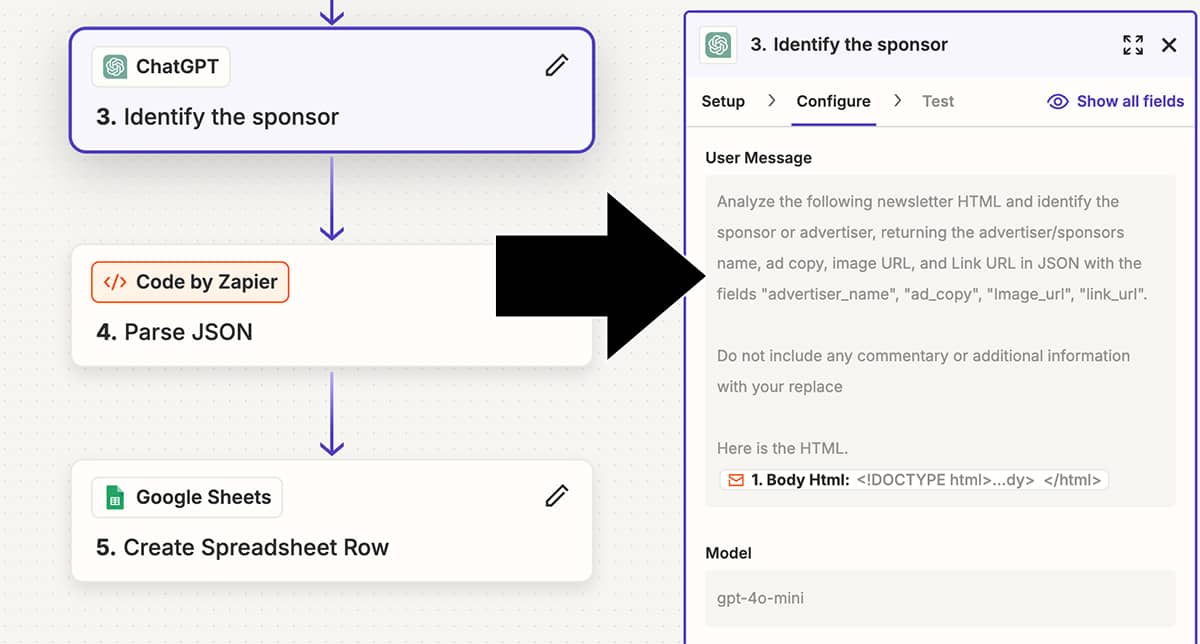This screenshot has width=1200, height=644.
Task: Go to the Test tab
Action: click(x=938, y=101)
